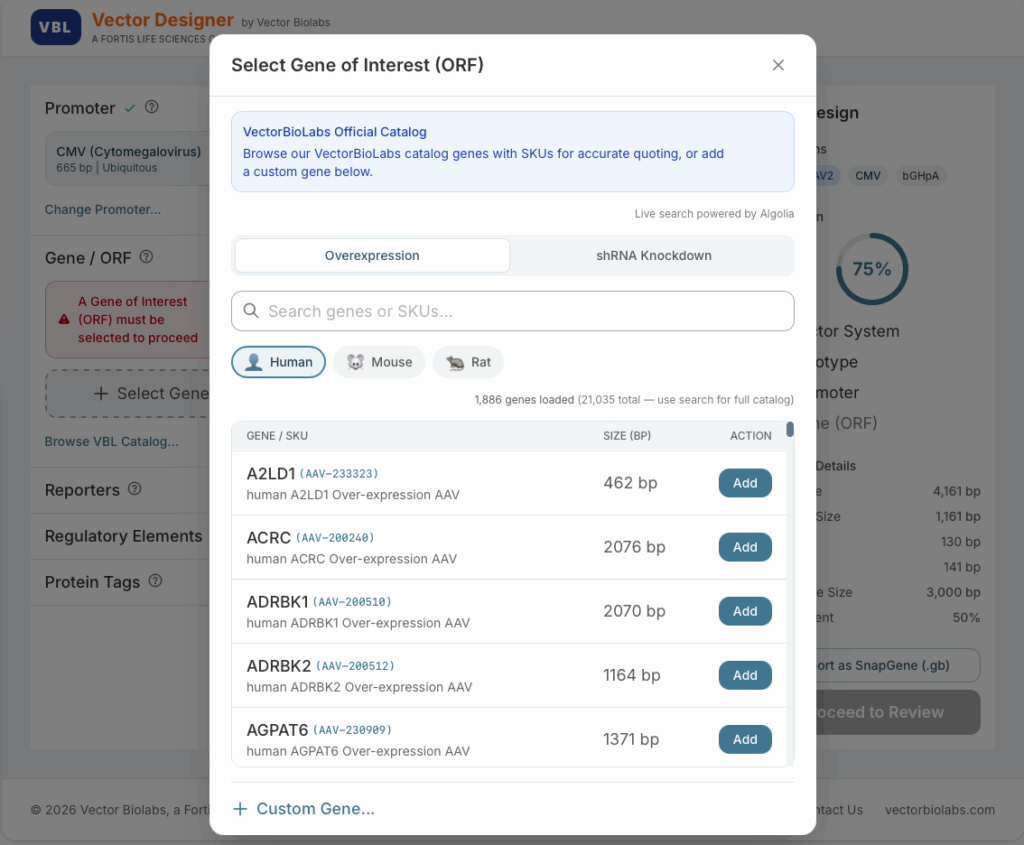Image resolution: width=1024 pixels, height=845 pixels.
Task: Add the A2LD1 gene
Action: point(745,483)
